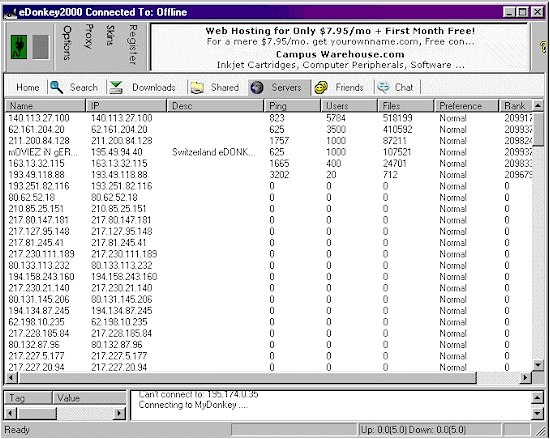Click log panel scroll up arrow
Image resolution: width=550 pixels, height=439 pixels.
[x=538, y=397]
